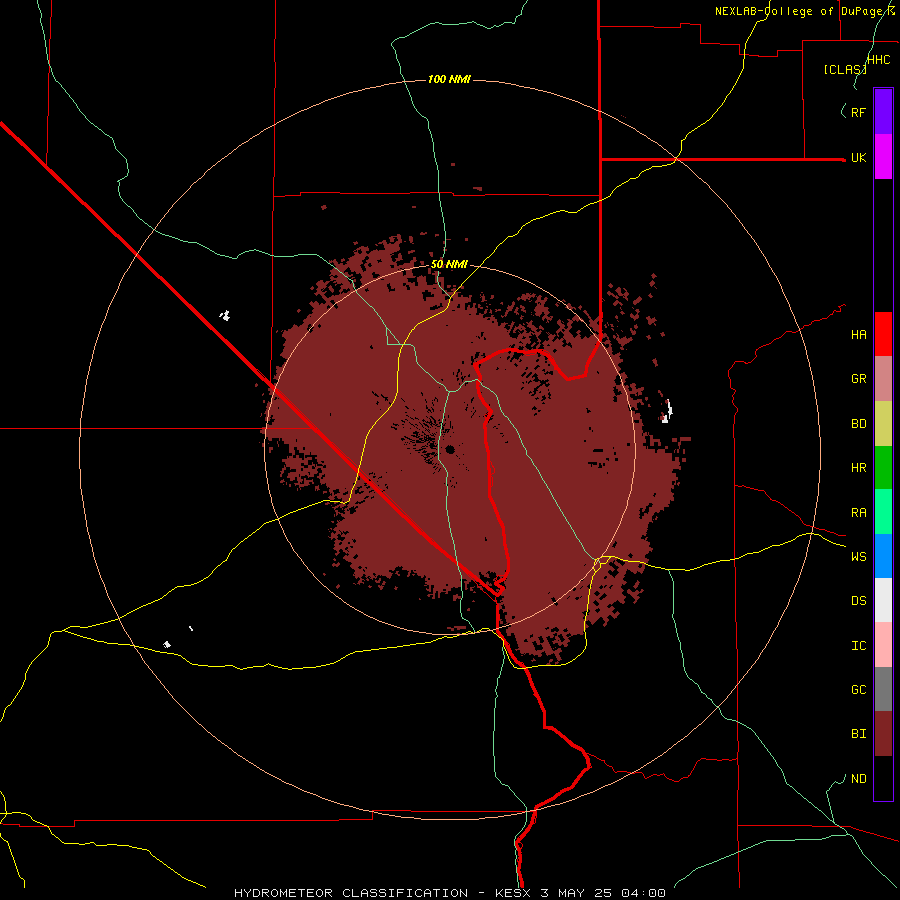Click the radar site center dot
The height and width of the screenshot is (900, 900).
click(450, 449)
